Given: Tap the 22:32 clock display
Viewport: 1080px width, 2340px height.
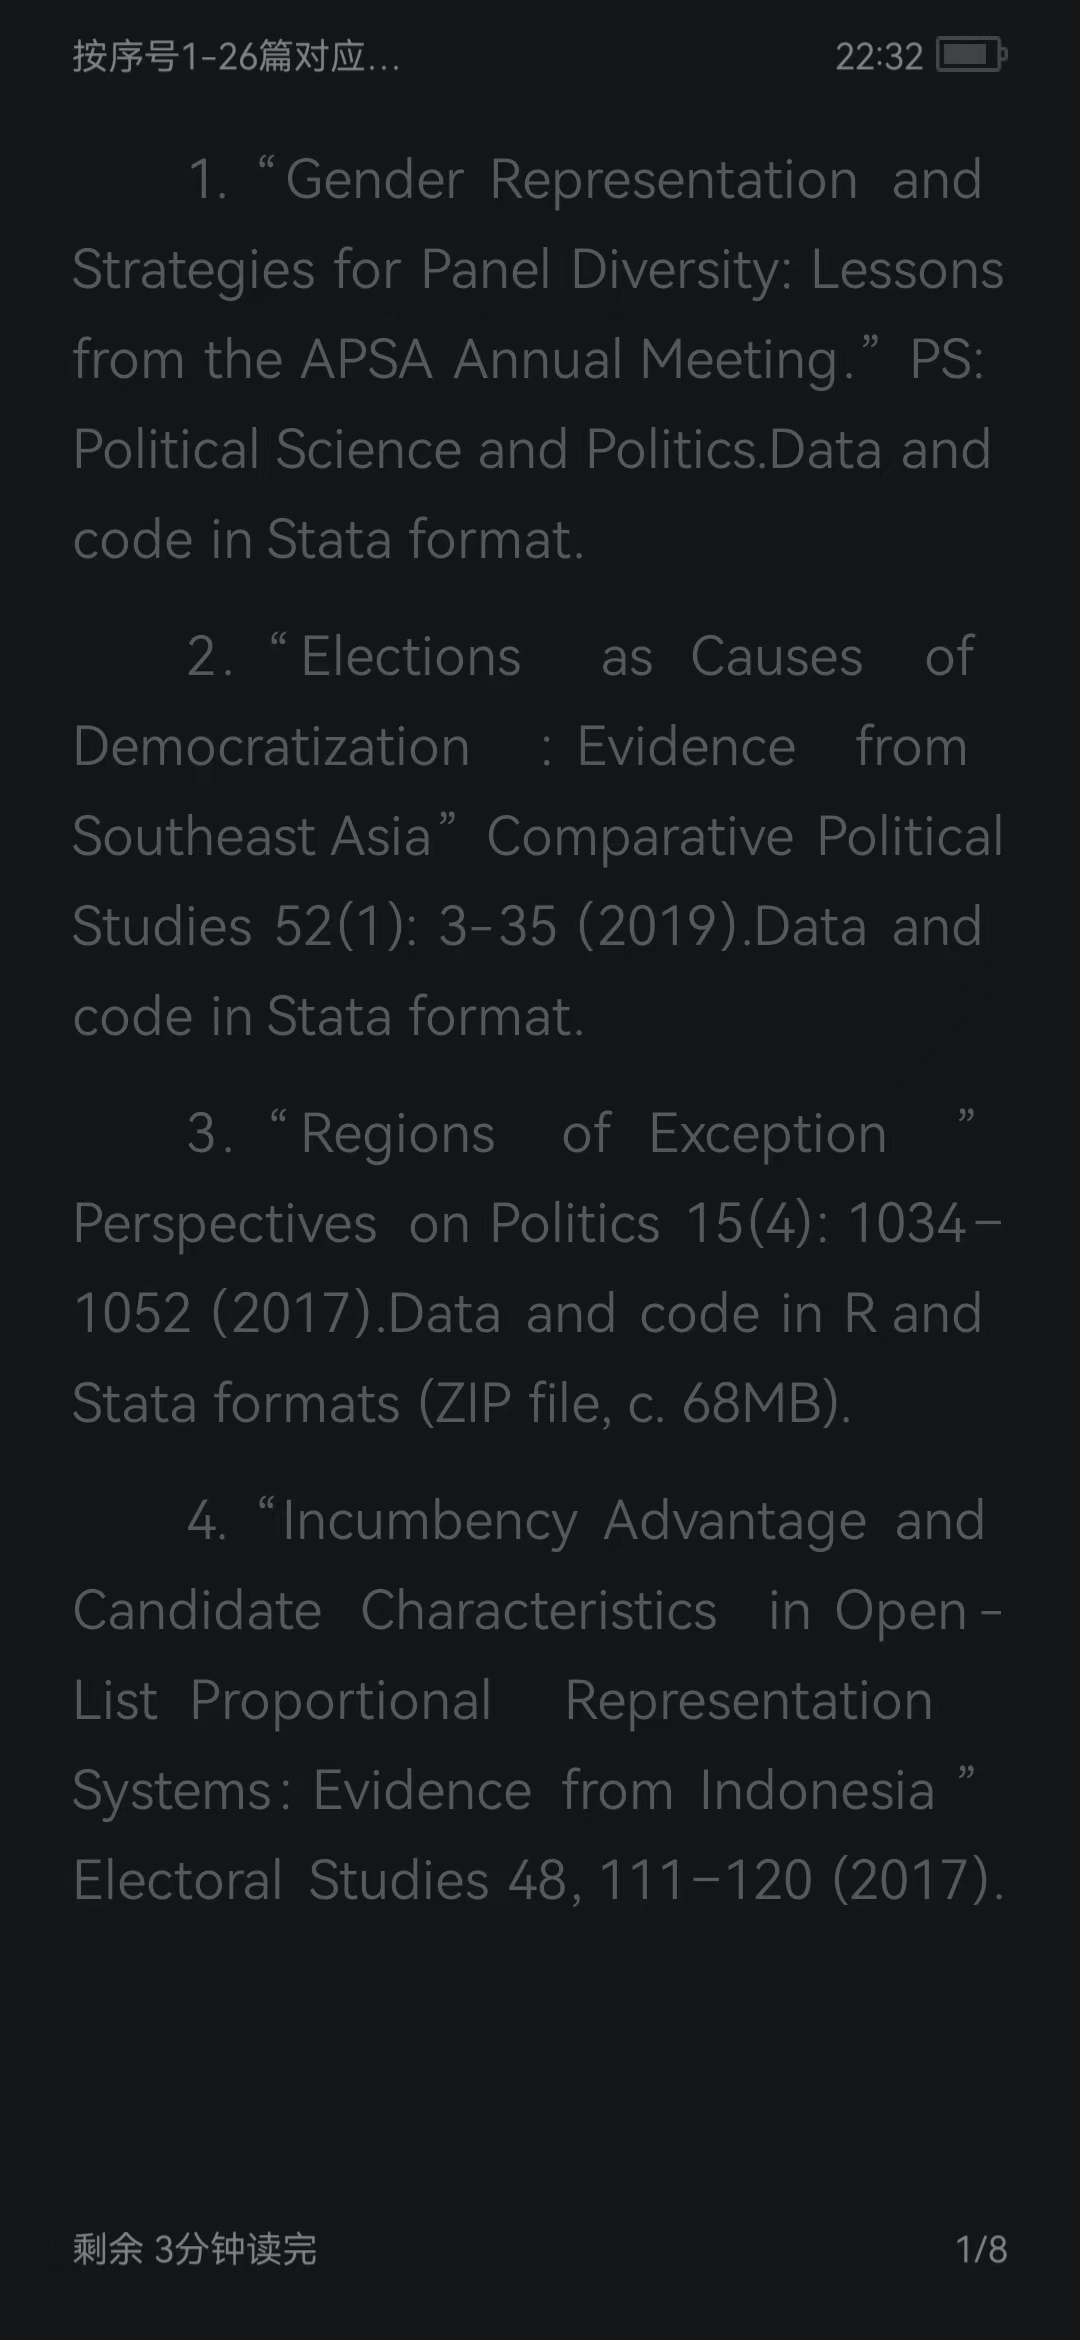Looking at the screenshot, I should point(879,57).
